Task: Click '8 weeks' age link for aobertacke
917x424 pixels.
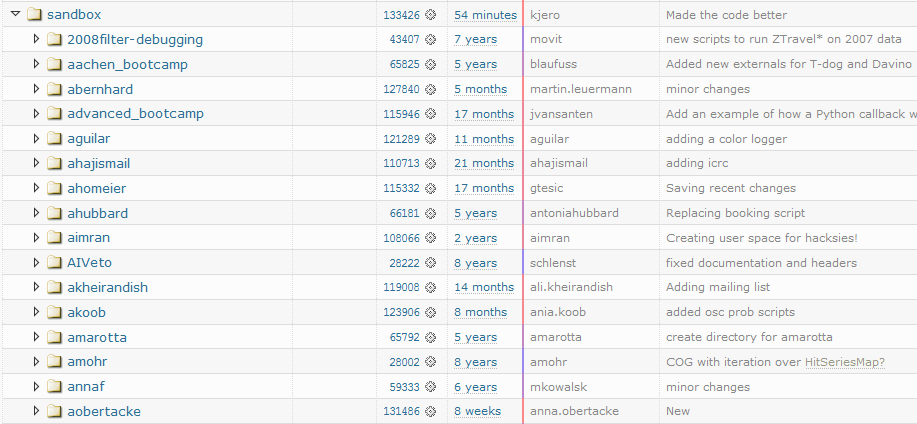Action: (477, 412)
